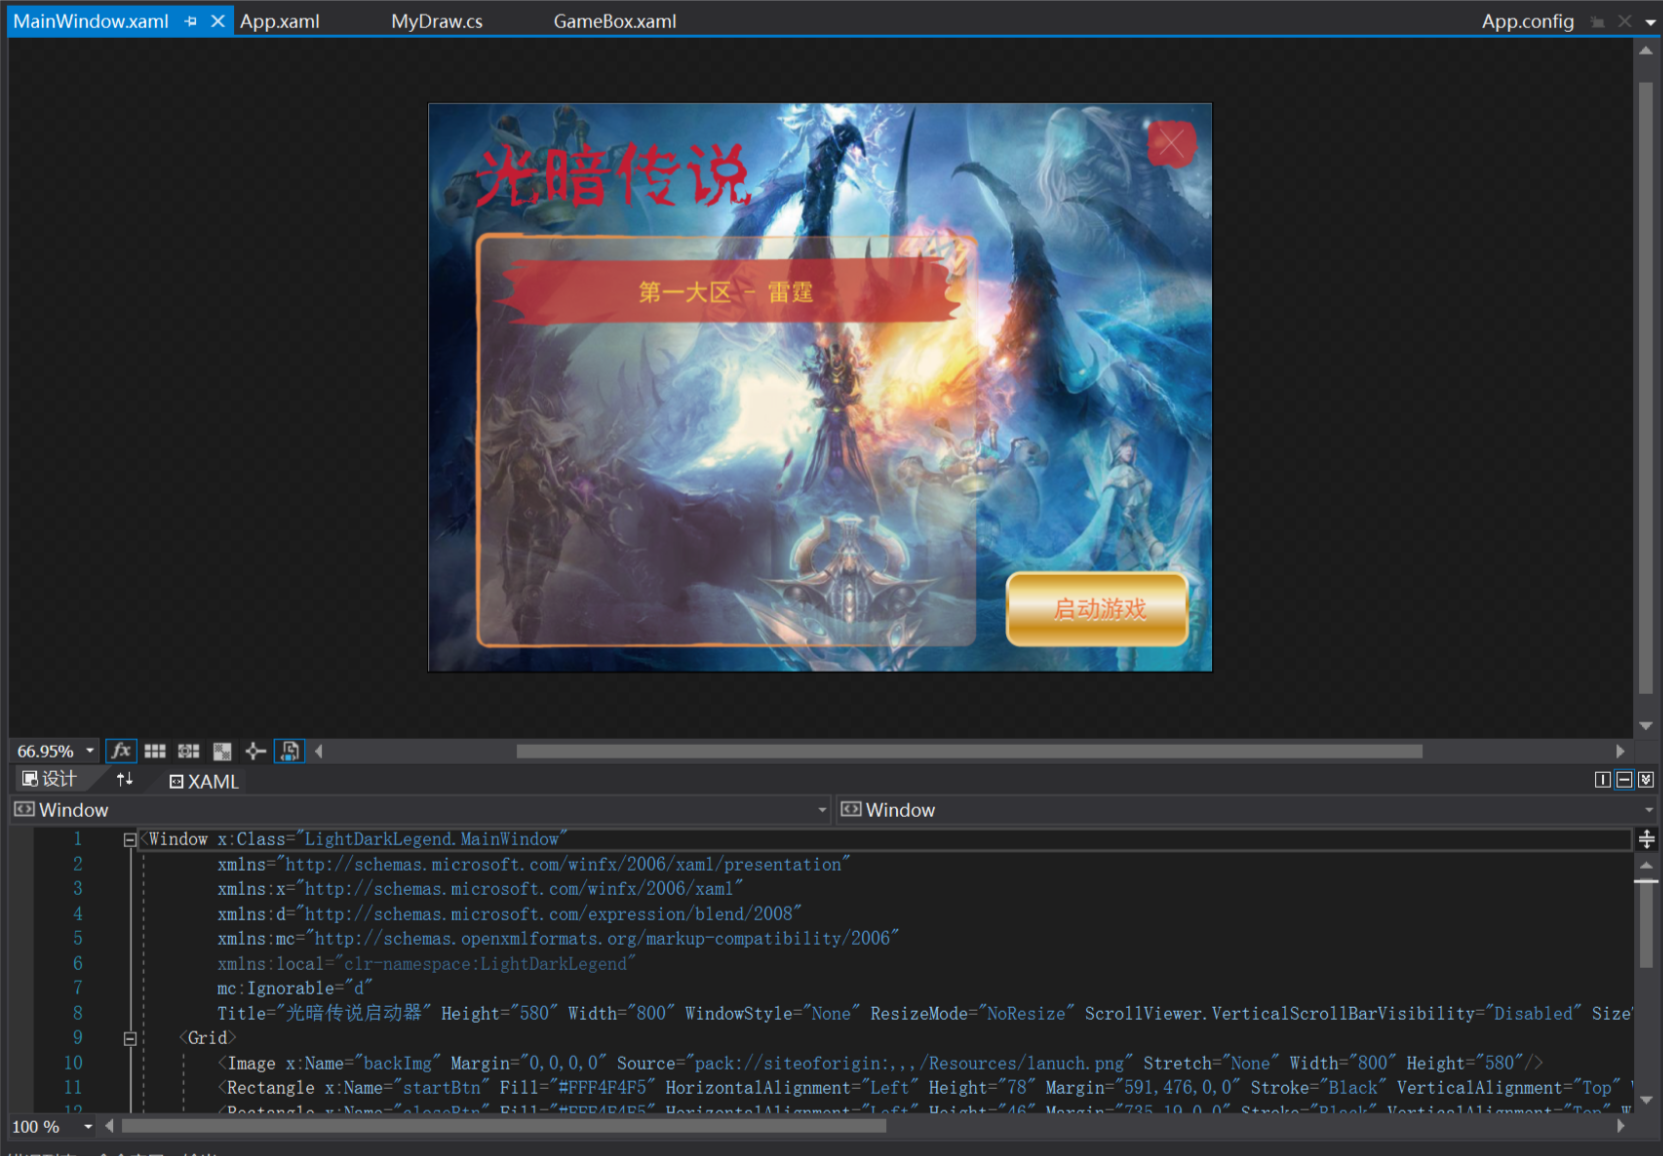Click the xmlns presentation URL on line 2
The height and width of the screenshot is (1156, 1663).
tap(564, 864)
